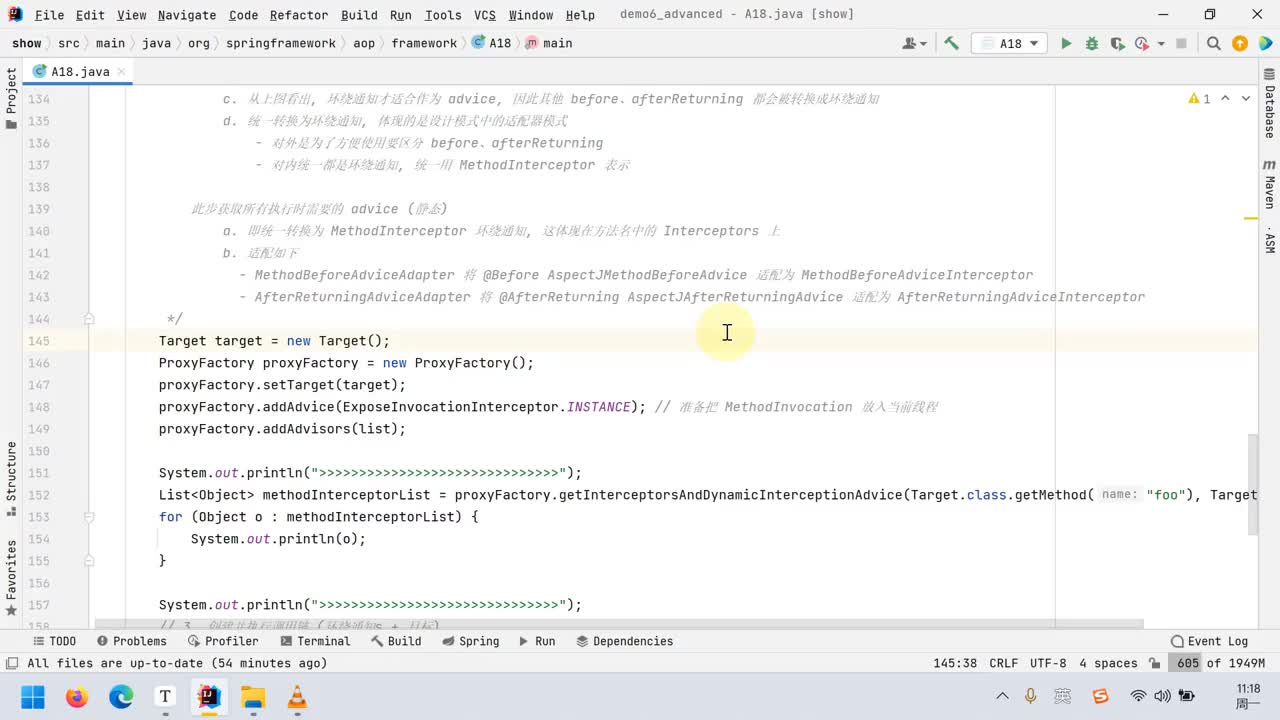Collapse the comment block fold marker at line 144

click(89, 319)
